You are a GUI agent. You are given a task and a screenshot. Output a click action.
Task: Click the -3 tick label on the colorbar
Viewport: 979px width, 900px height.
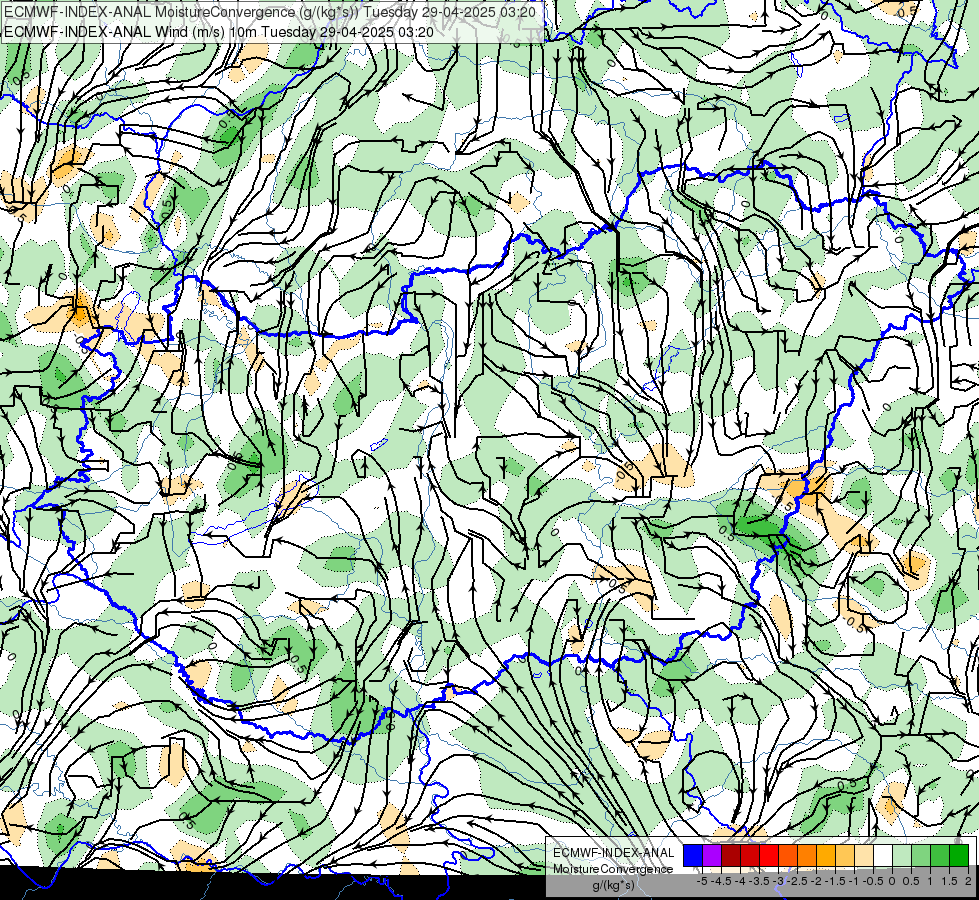point(779,881)
